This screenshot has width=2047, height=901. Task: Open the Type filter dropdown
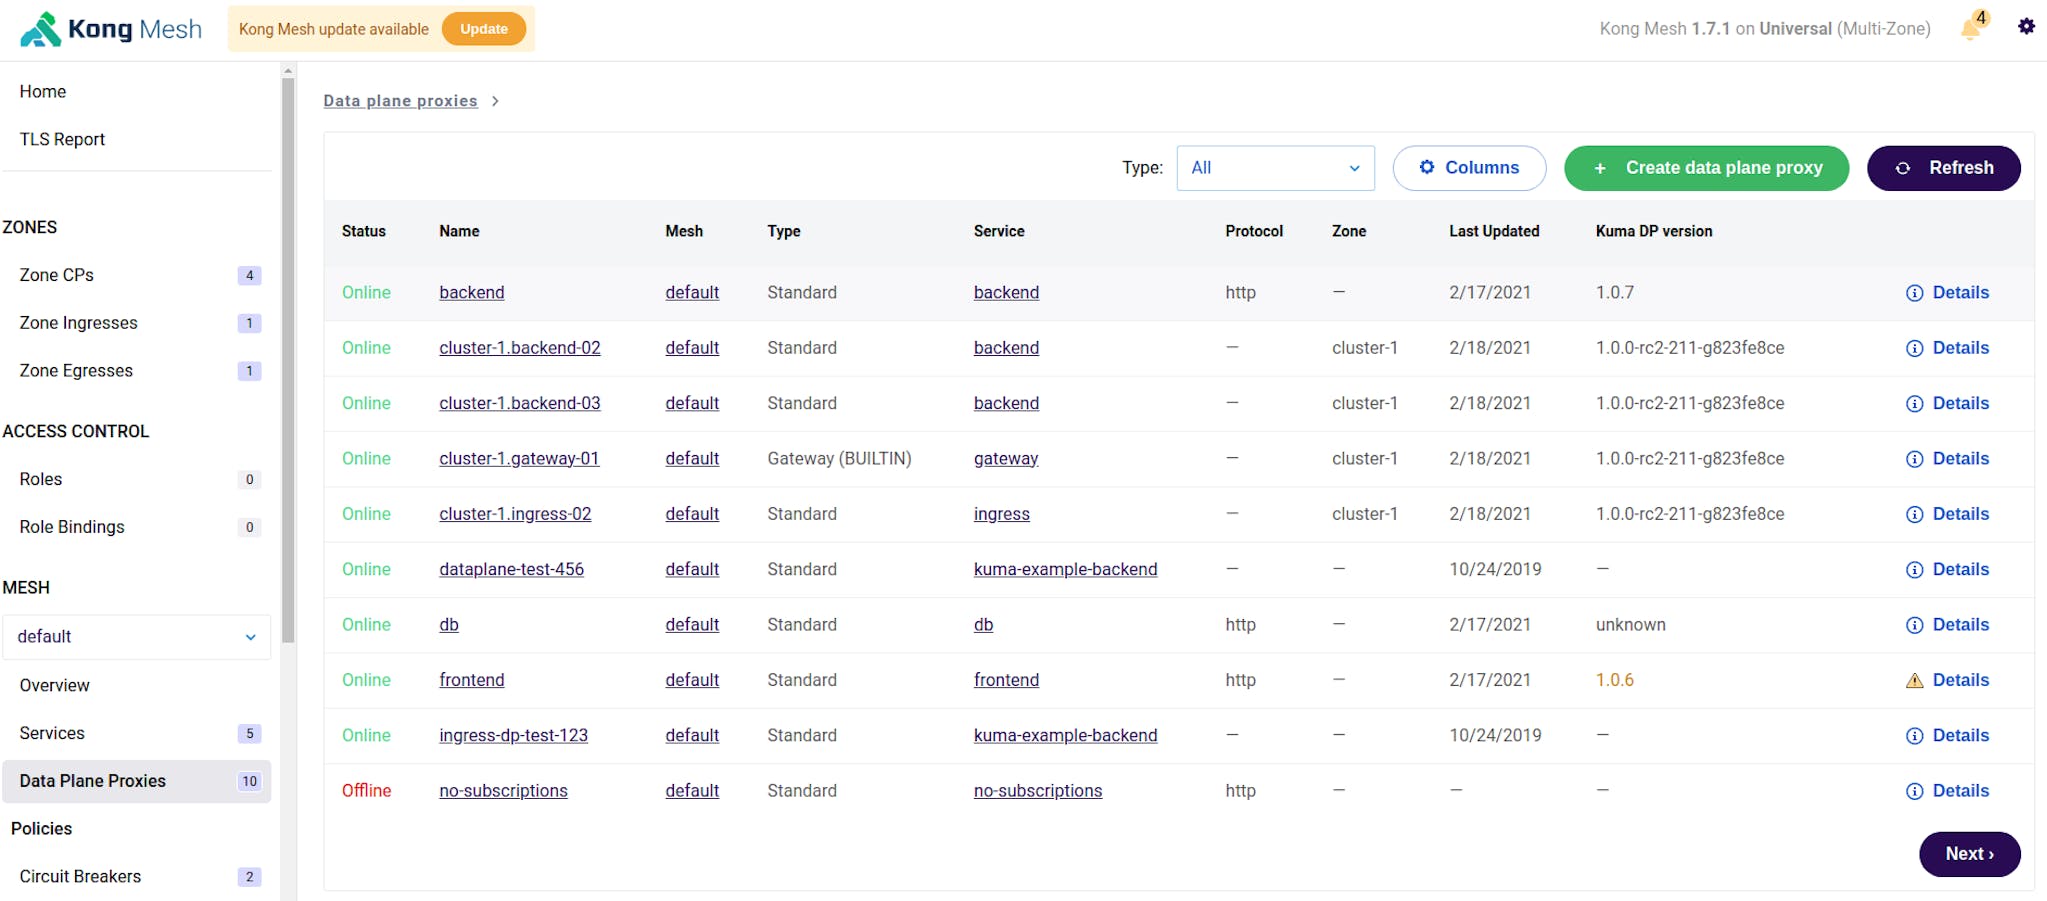tap(1275, 168)
